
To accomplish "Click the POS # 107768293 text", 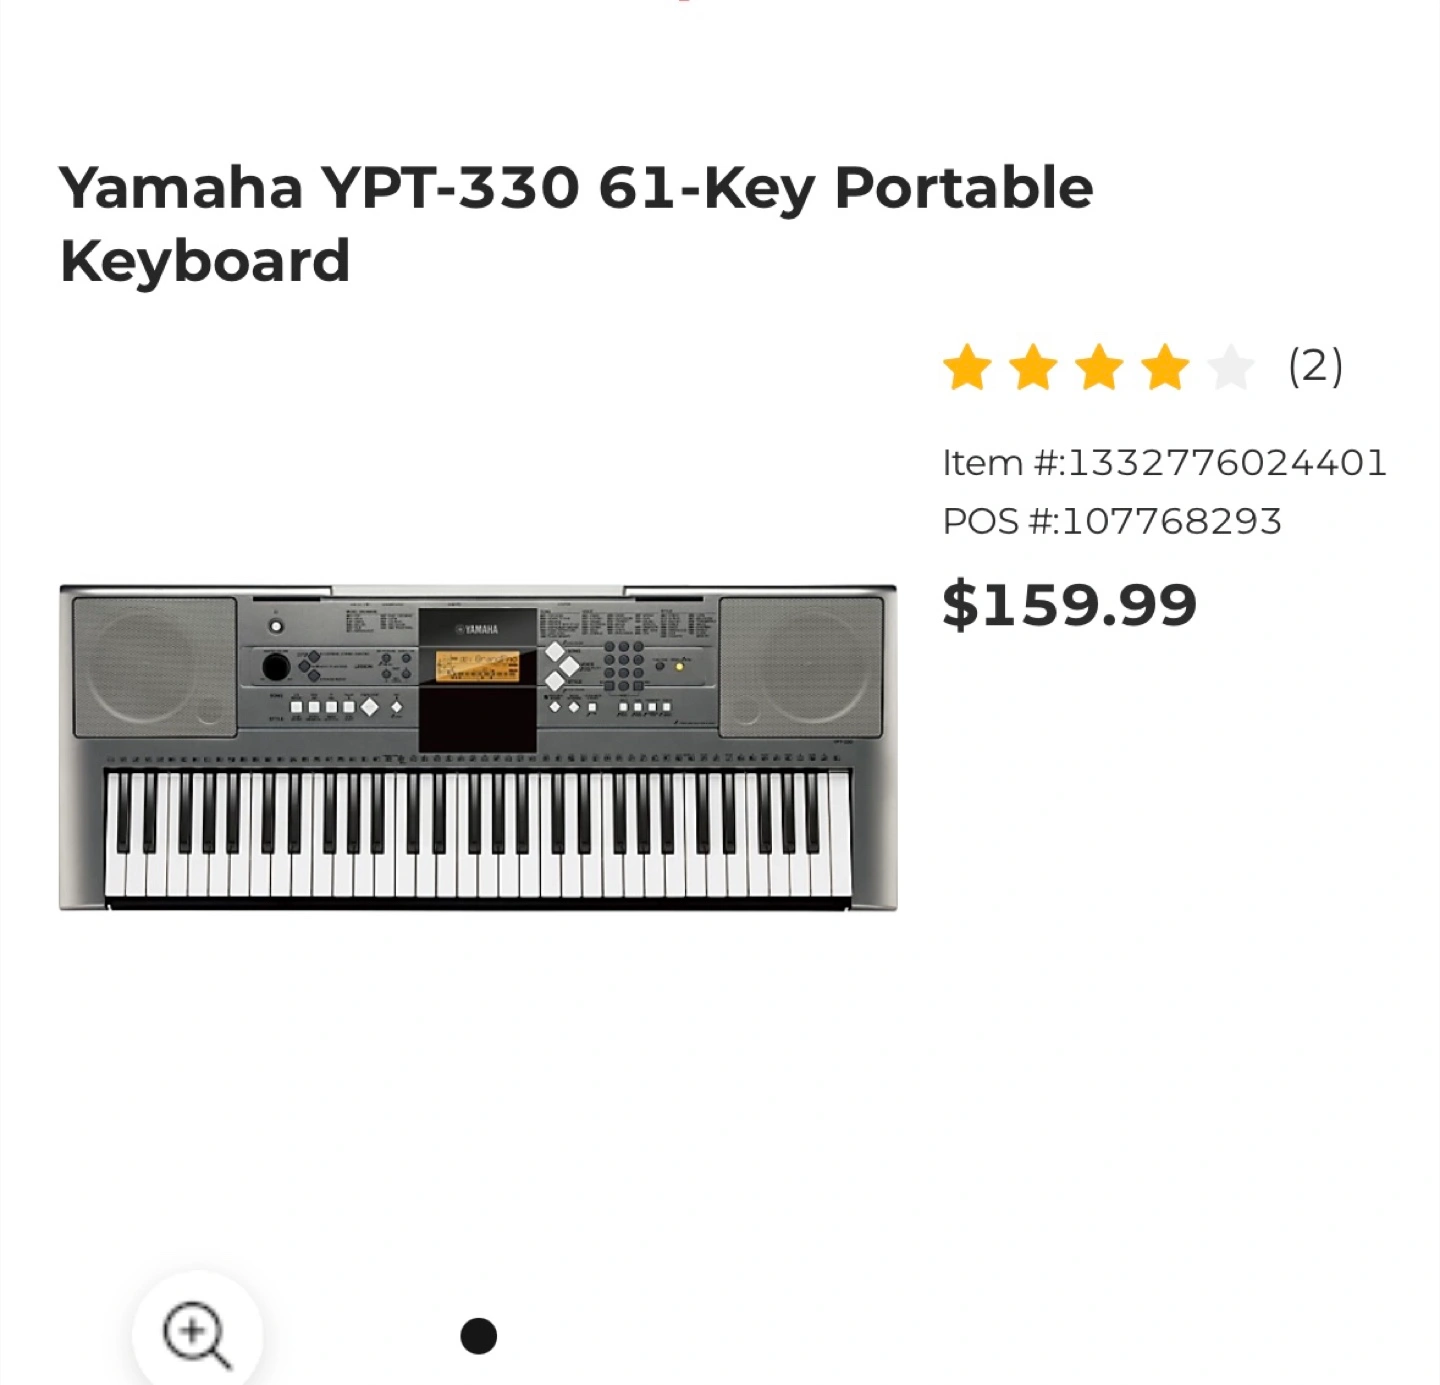I will tap(1111, 521).
